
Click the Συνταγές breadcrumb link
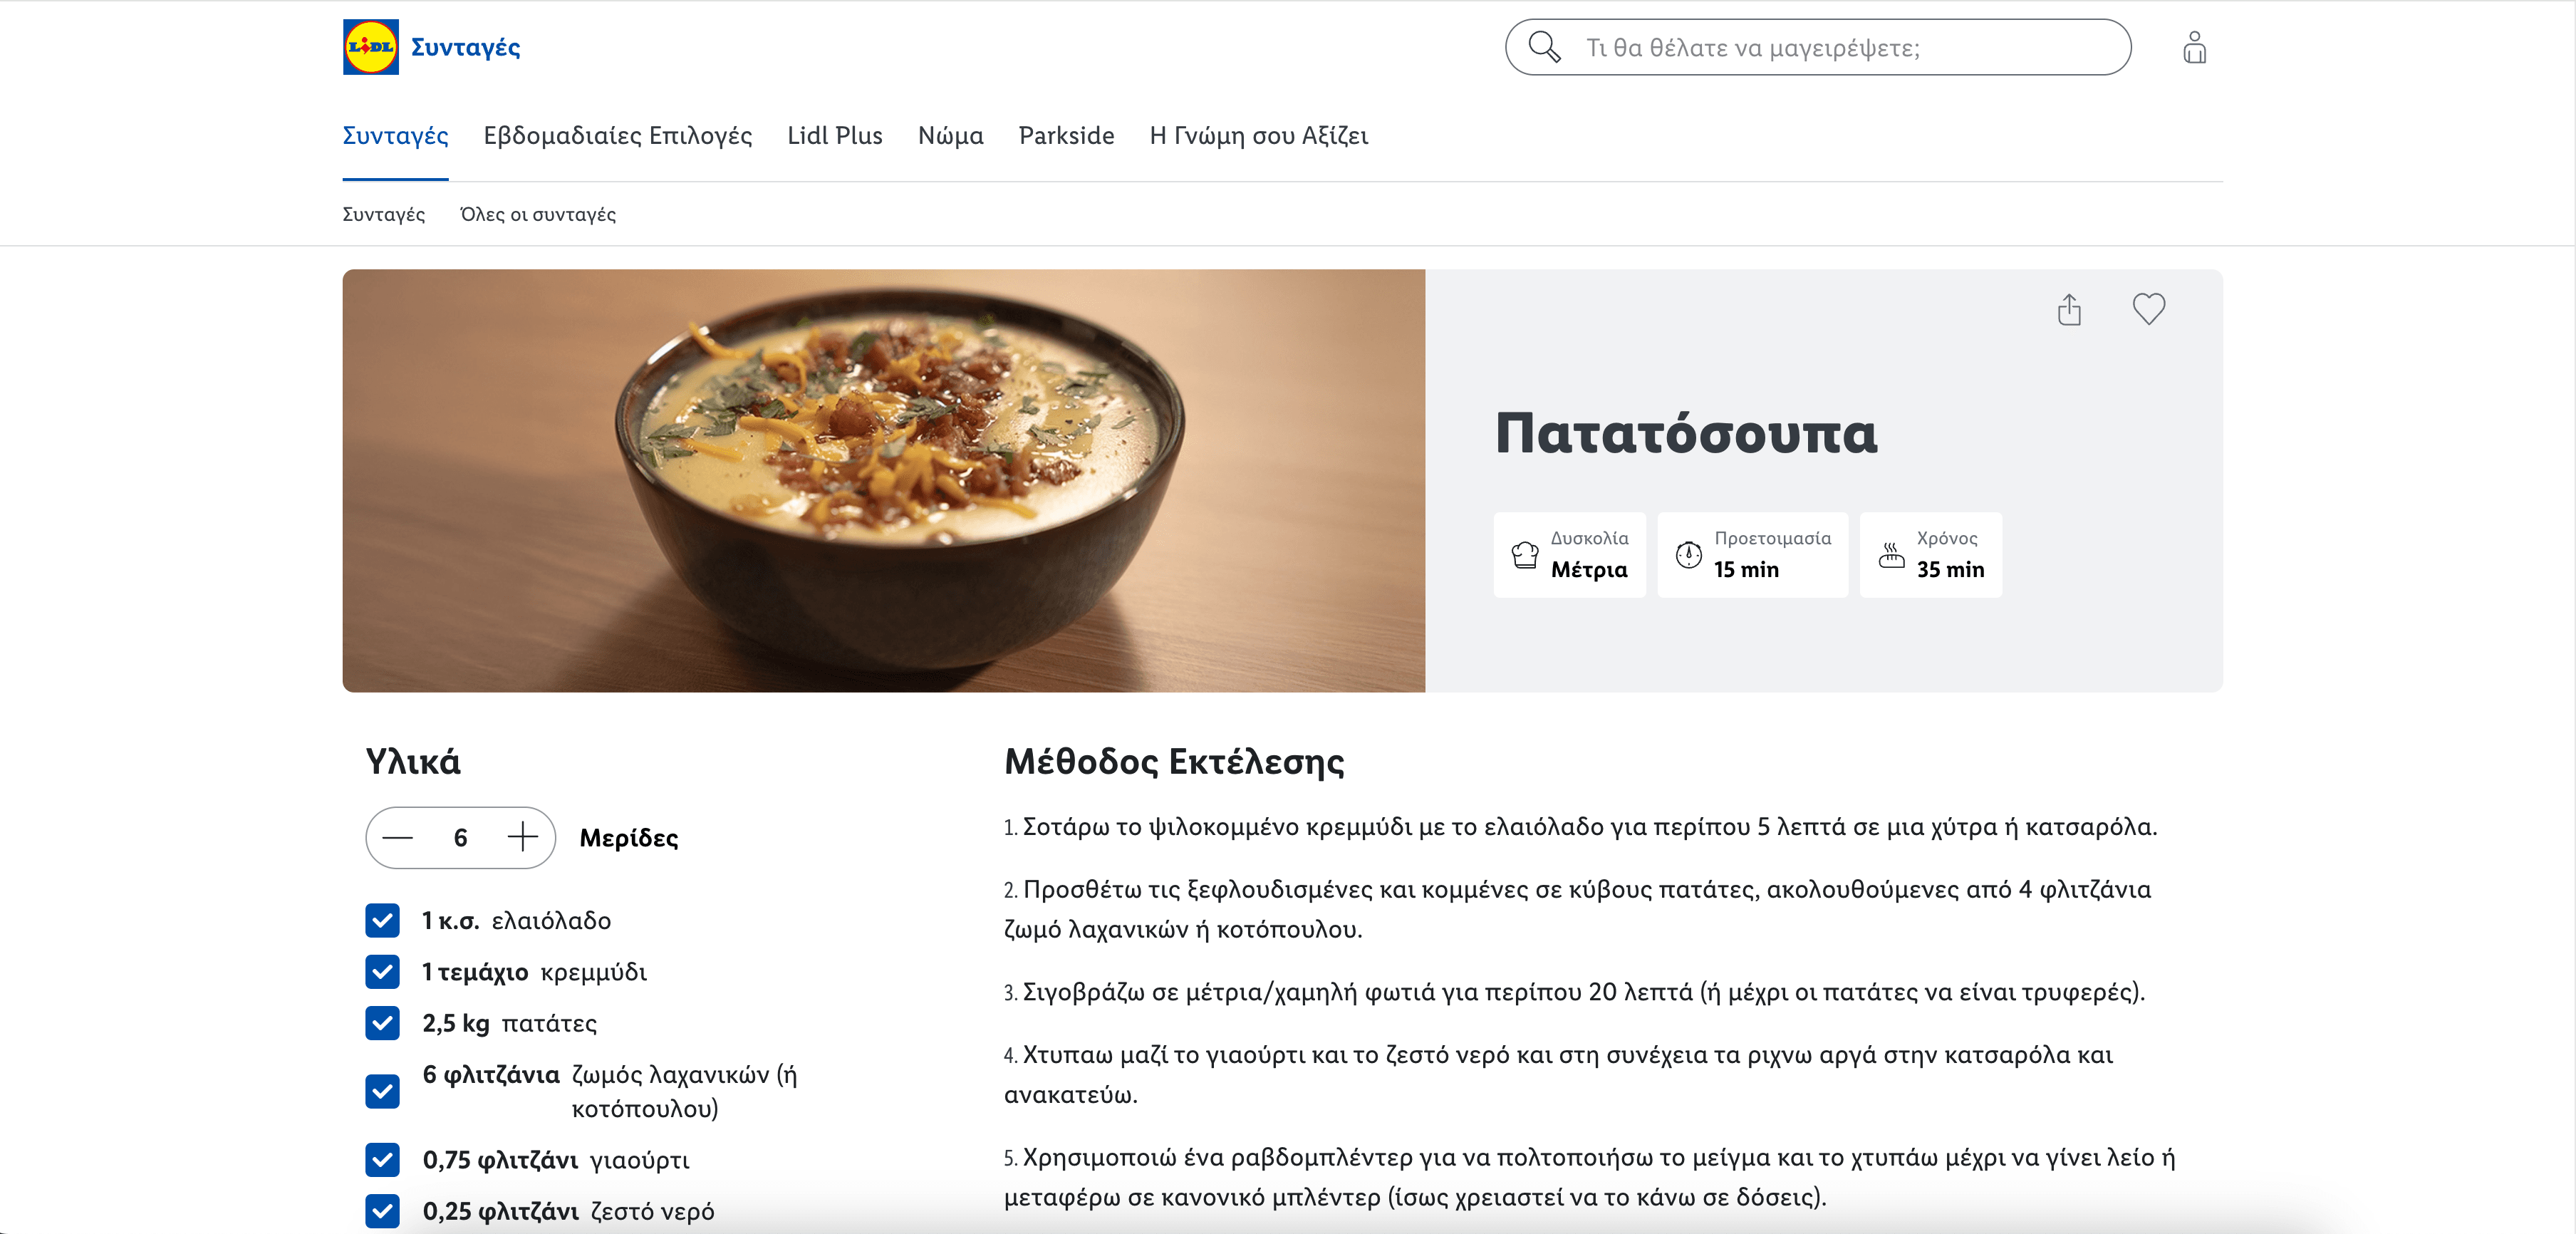[x=383, y=214]
